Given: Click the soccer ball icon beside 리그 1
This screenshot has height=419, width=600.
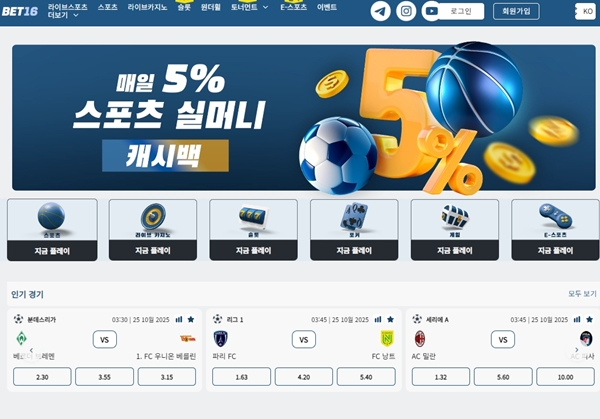Looking at the screenshot, I should [x=217, y=319].
